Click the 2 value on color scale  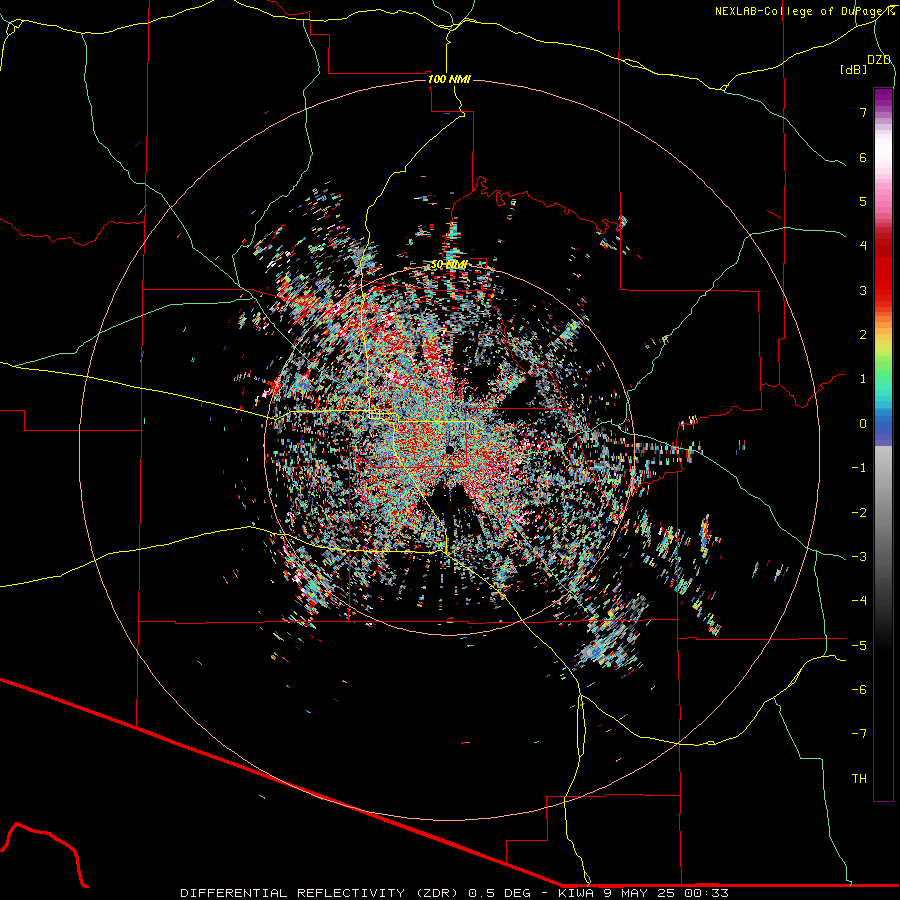[x=863, y=335]
